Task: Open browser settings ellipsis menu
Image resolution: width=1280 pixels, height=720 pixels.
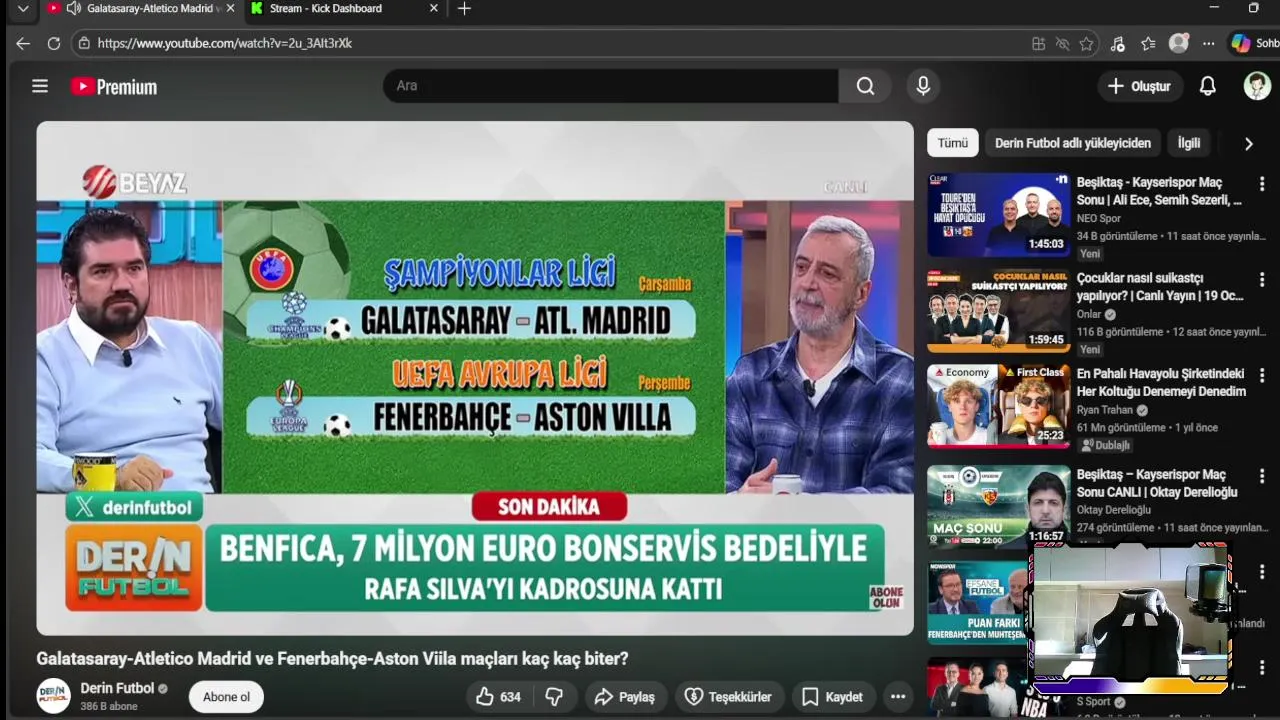Action: pyautogui.click(x=1209, y=43)
